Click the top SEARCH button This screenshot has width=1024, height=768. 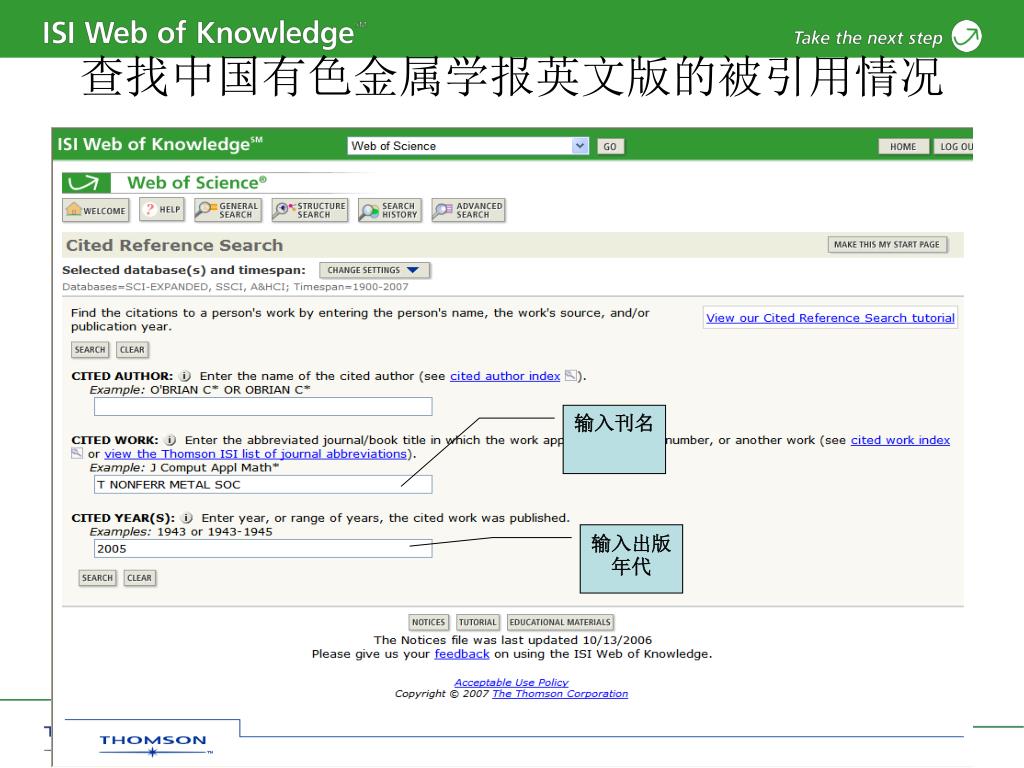coord(90,349)
